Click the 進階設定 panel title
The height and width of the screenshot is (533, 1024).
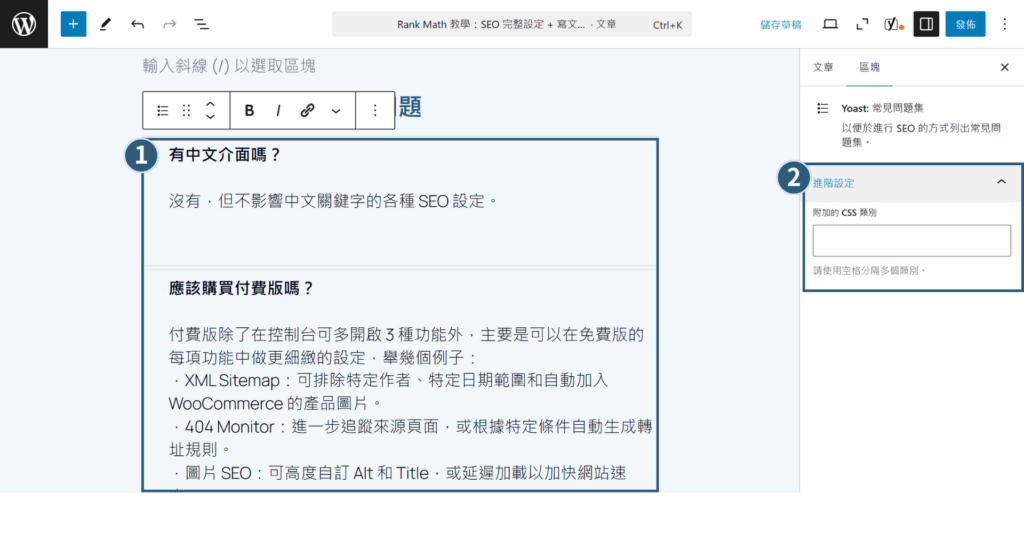[x=833, y=183]
